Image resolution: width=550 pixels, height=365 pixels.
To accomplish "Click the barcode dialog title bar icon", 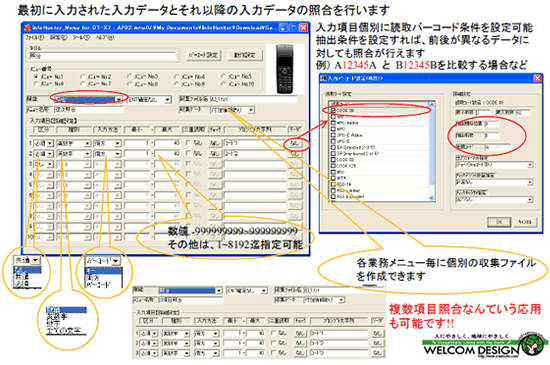I will pyautogui.click(x=324, y=79).
